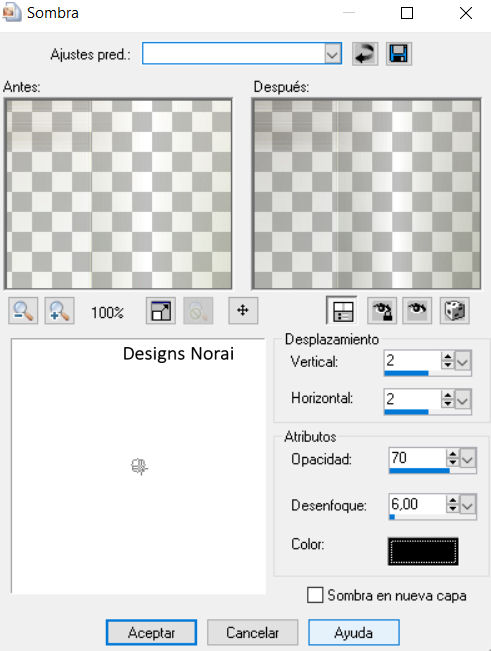Screen dimensions: 491x651
Task: Click the Aceptar button
Action: point(151,633)
